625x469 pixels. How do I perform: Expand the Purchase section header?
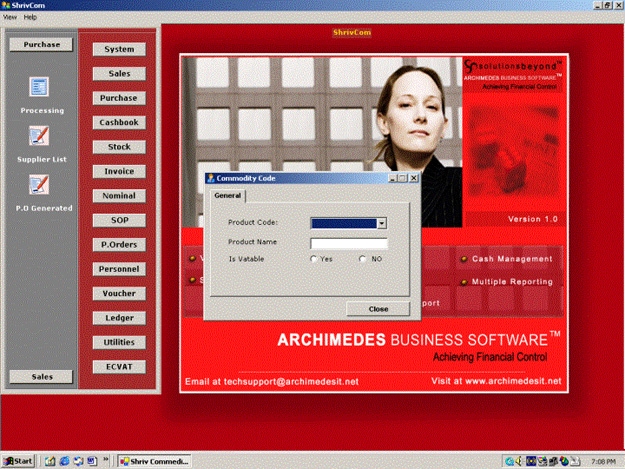point(40,44)
